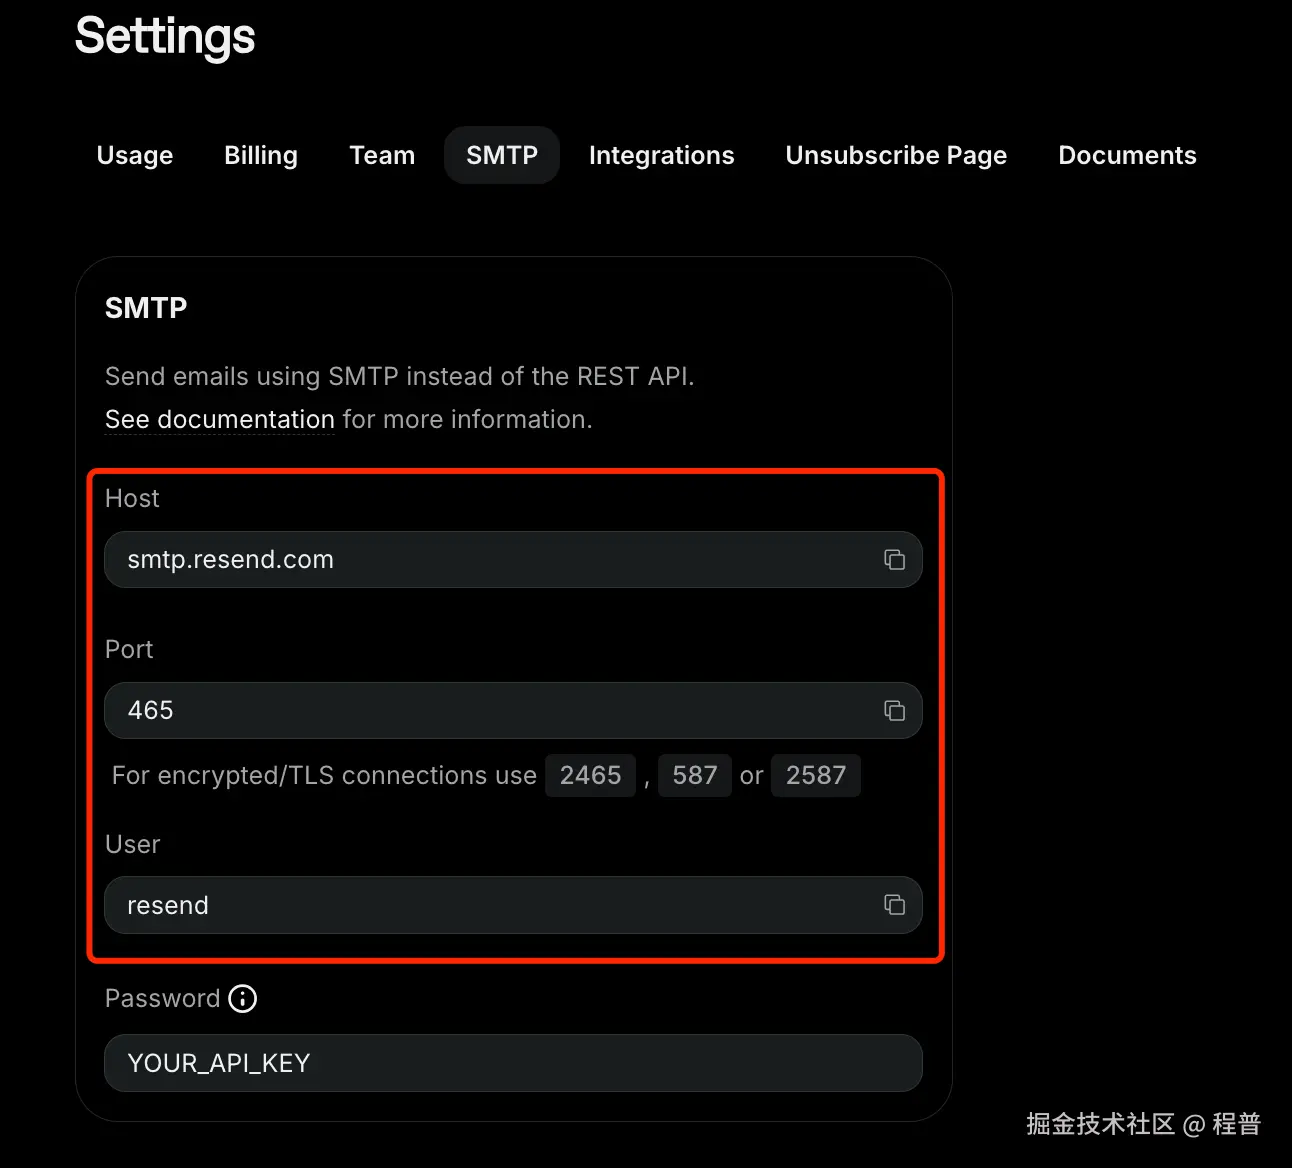Image resolution: width=1292 pixels, height=1168 pixels.
Task: Go to the Team tab
Action: (x=382, y=156)
